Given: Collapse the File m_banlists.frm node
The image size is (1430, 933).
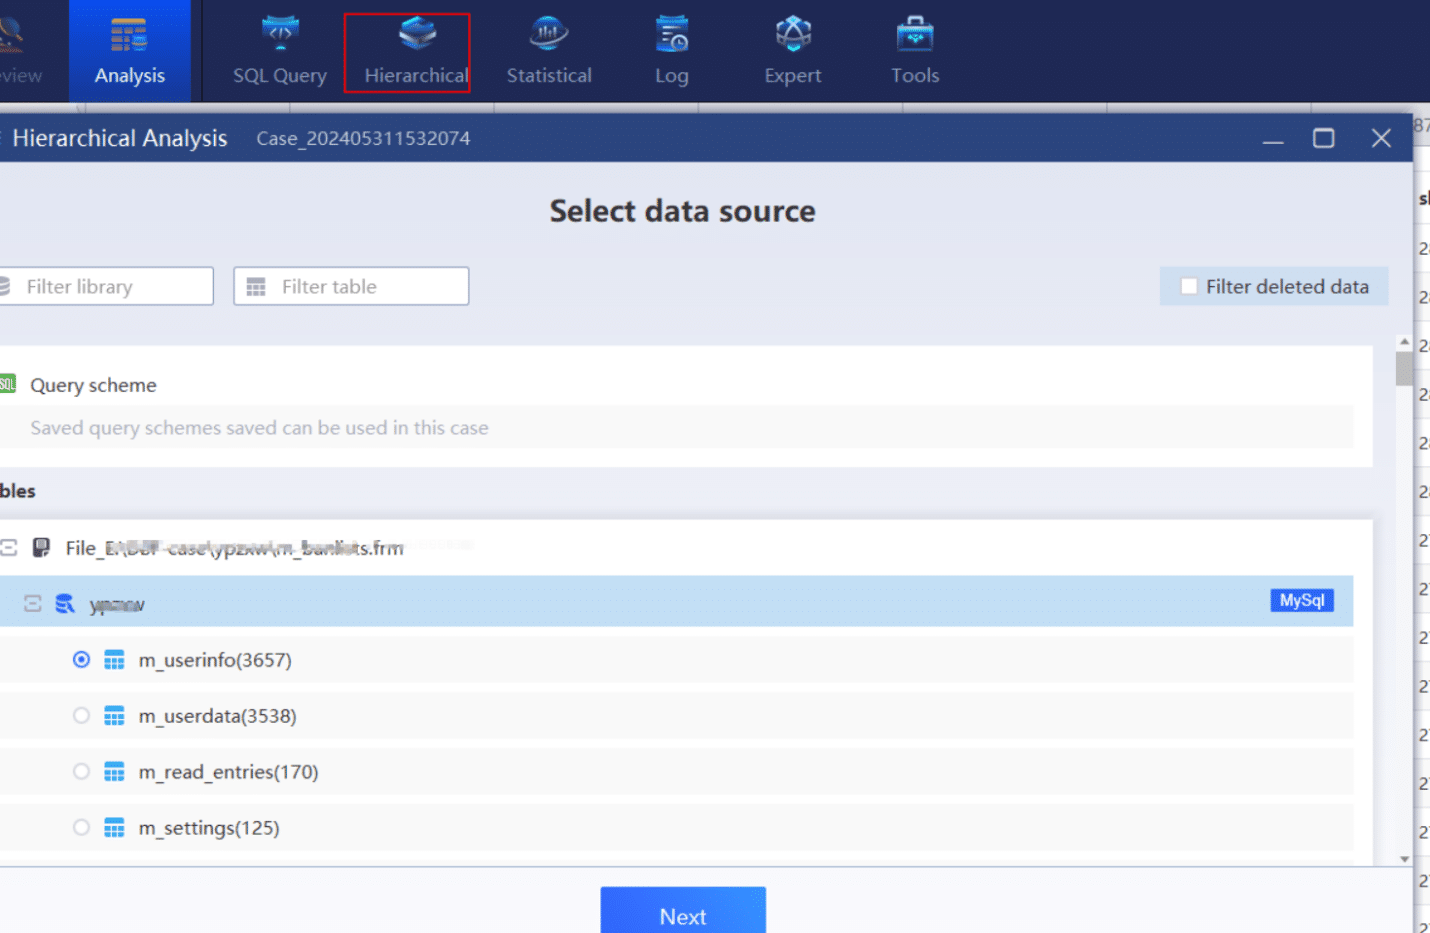Looking at the screenshot, I should [9, 548].
